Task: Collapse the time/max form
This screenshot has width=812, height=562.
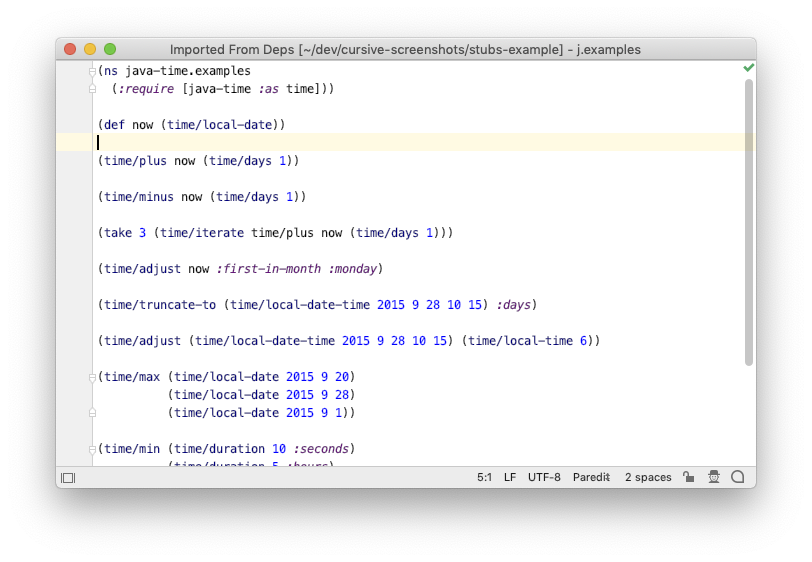Action: click(92, 377)
